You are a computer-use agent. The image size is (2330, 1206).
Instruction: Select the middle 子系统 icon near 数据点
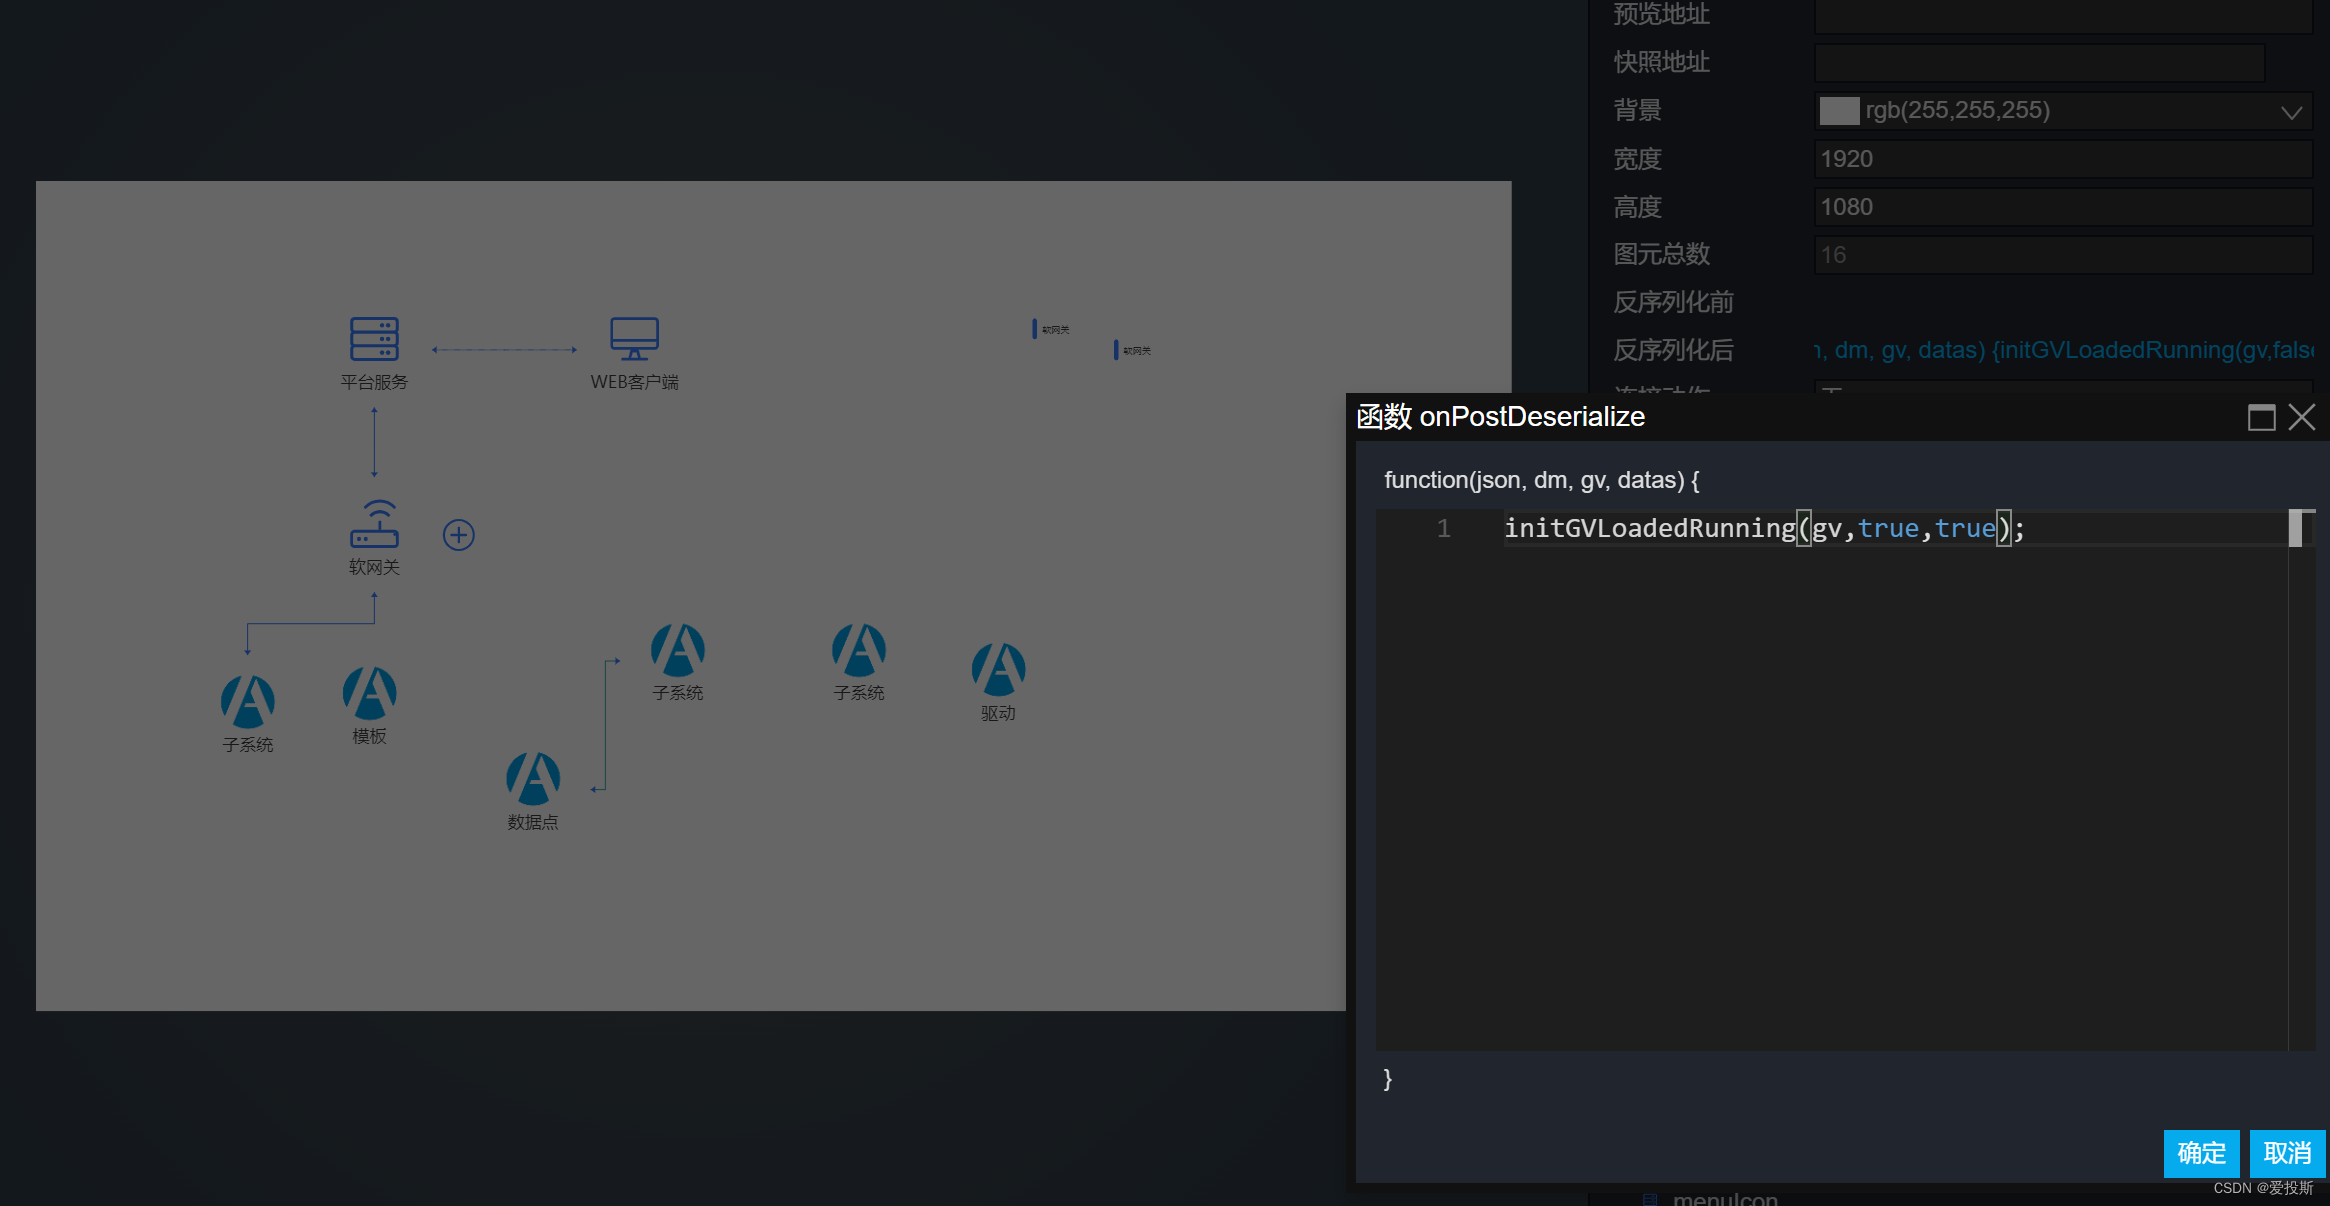[677, 652]
